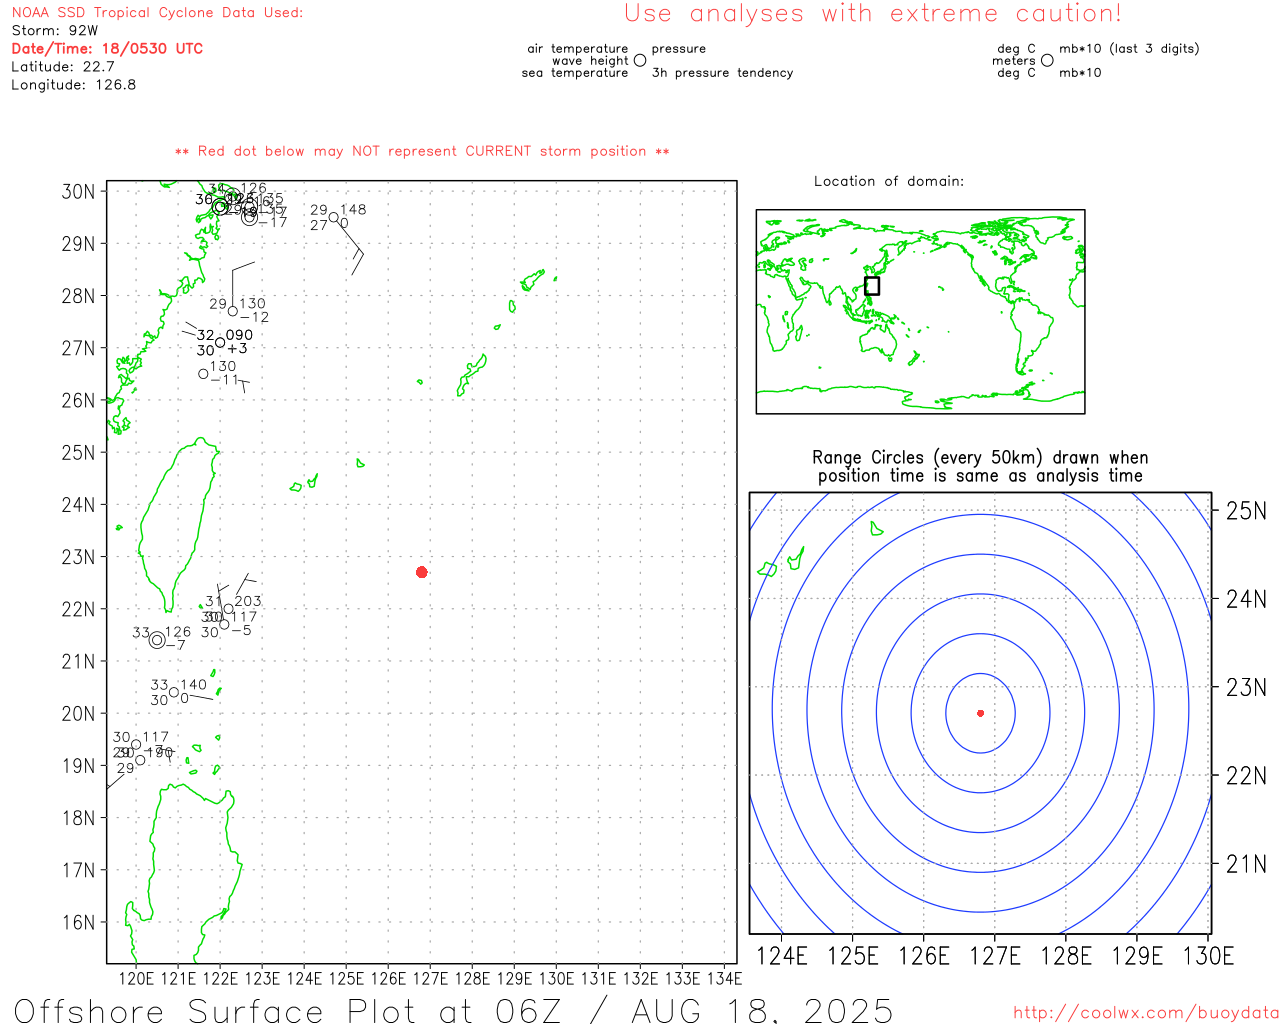
Task: Click the "Range Circles (every 50km)" caption
Action: pyautogui.click(x=980, y=466)
